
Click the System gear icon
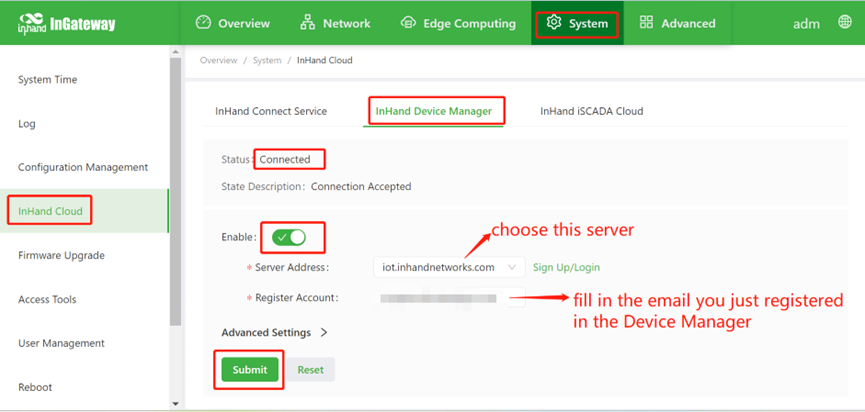pos(553,23)
